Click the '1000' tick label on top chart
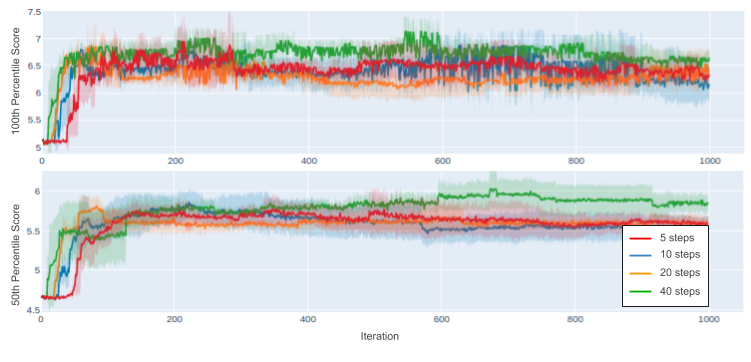Screen dimensions: 751x362 coord(709,161)
